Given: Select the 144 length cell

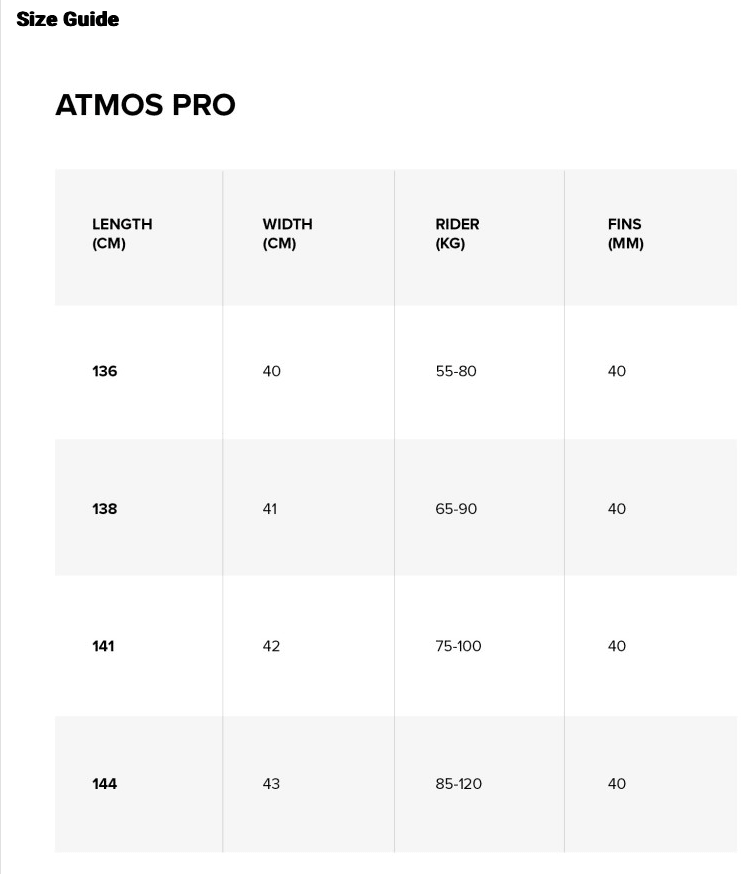Looking at the screenshot, I should pos(105,784).
